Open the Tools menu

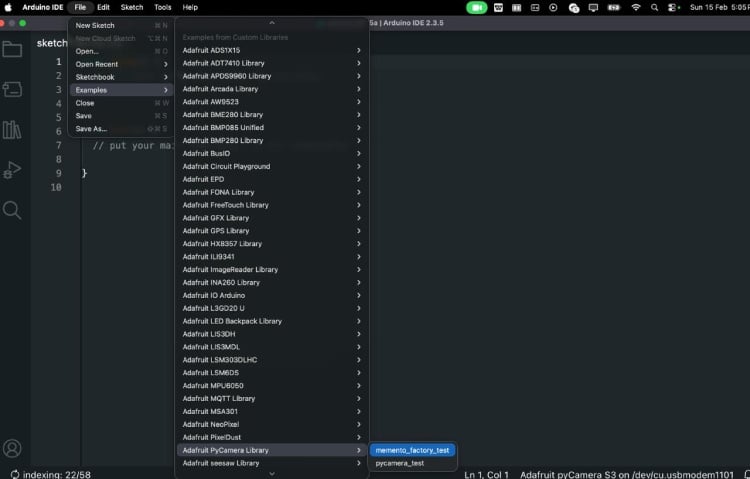(x=163, y=7)
